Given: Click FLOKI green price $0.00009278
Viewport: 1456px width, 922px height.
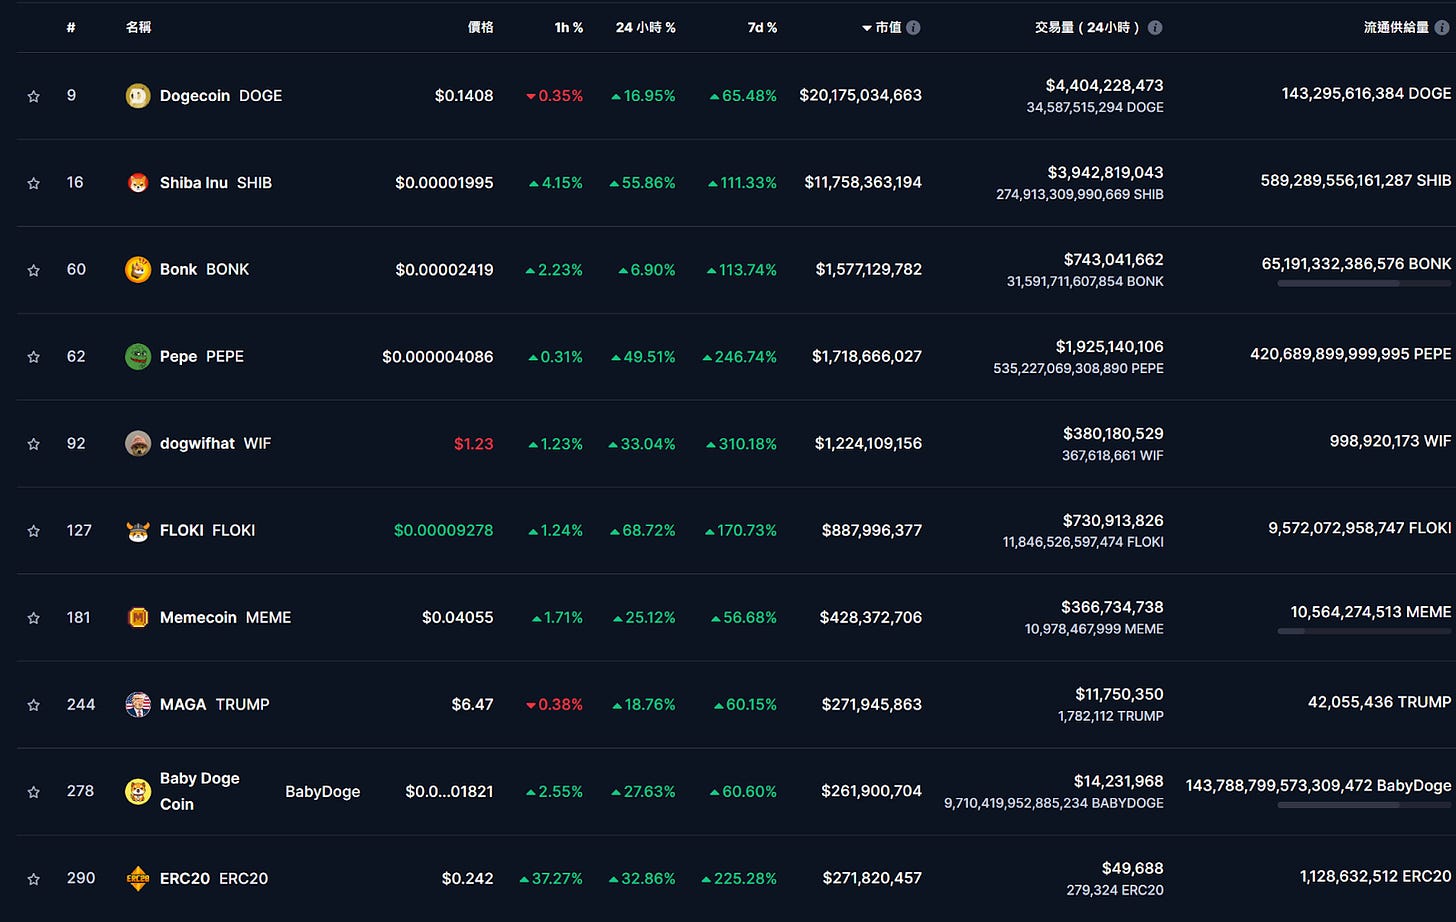Looking at the screenshot, I should coord(444,531).
